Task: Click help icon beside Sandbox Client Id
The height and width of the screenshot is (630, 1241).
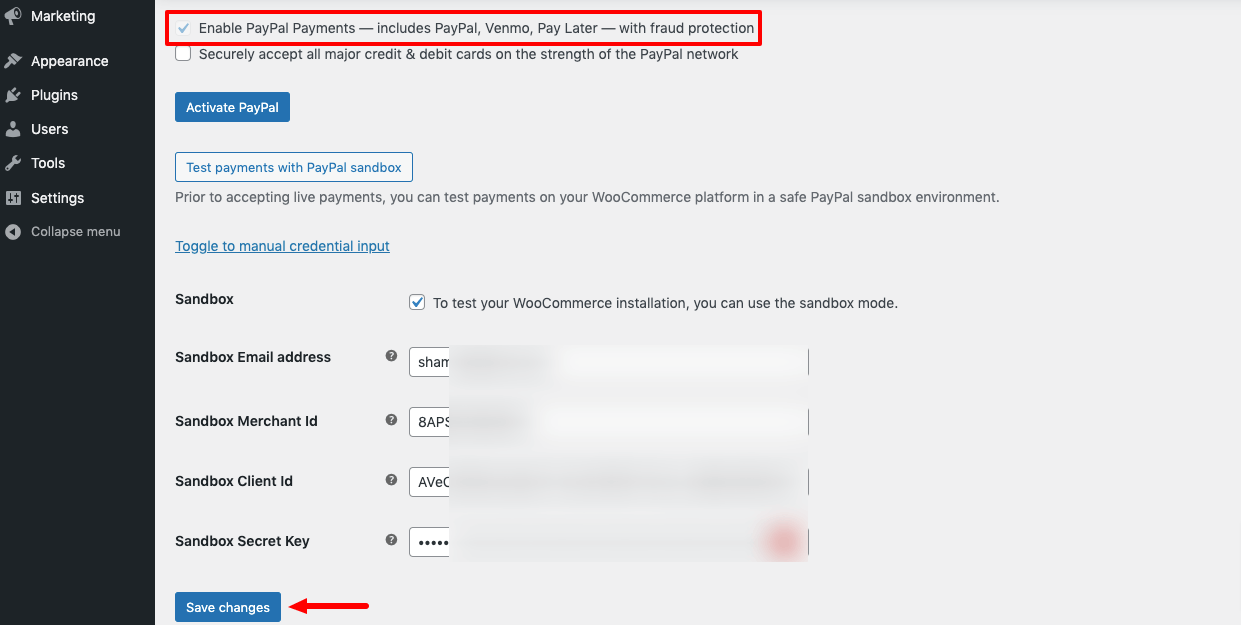Action: pos(391,480)
